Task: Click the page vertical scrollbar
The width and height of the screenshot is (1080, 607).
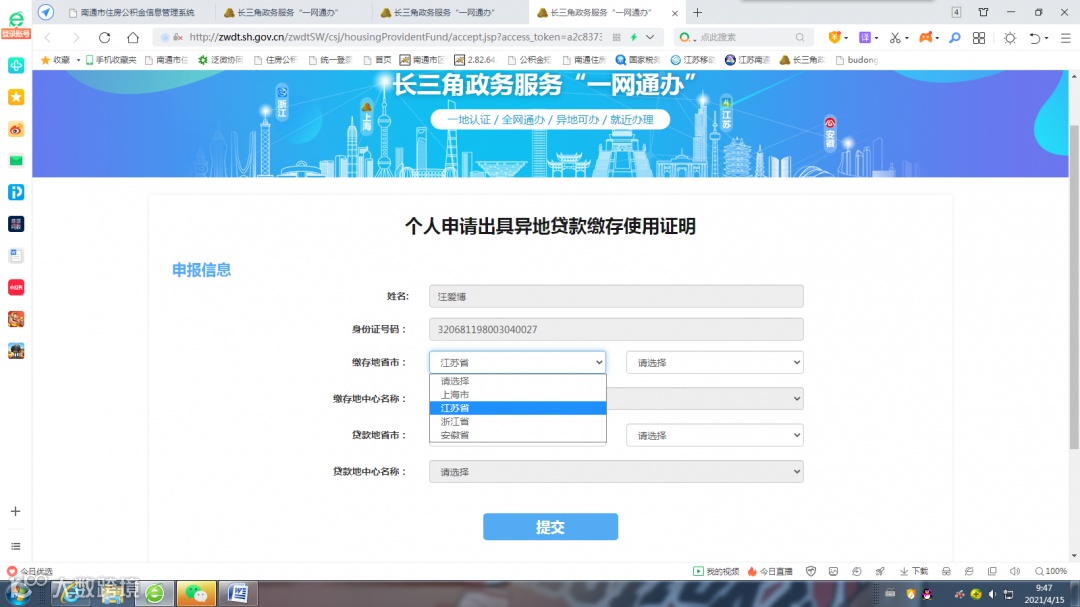Action: (x=1074, y=286)
